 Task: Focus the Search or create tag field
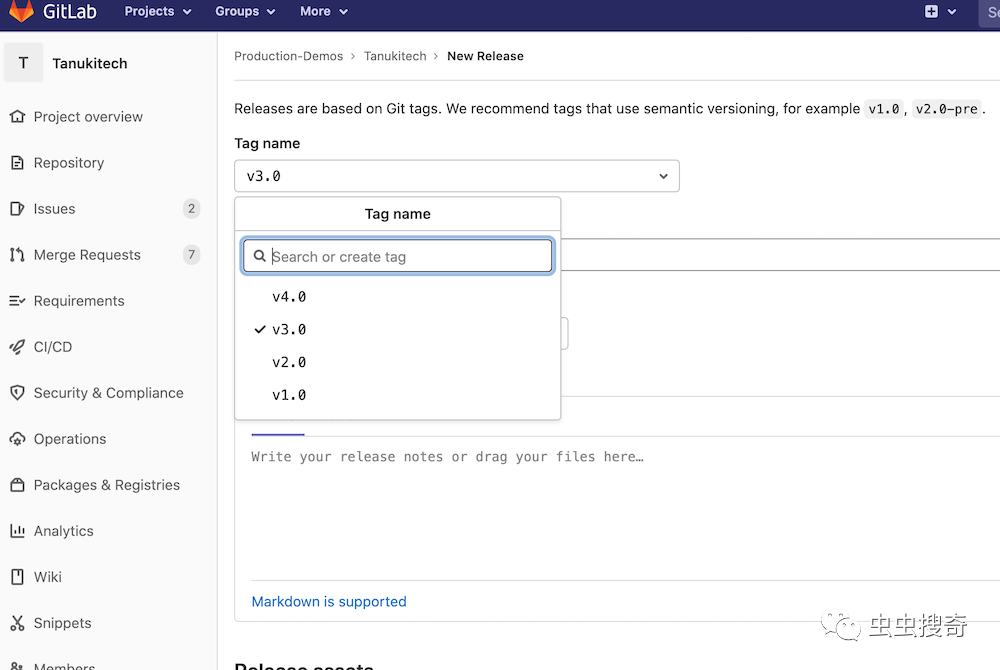pos(397,256)
